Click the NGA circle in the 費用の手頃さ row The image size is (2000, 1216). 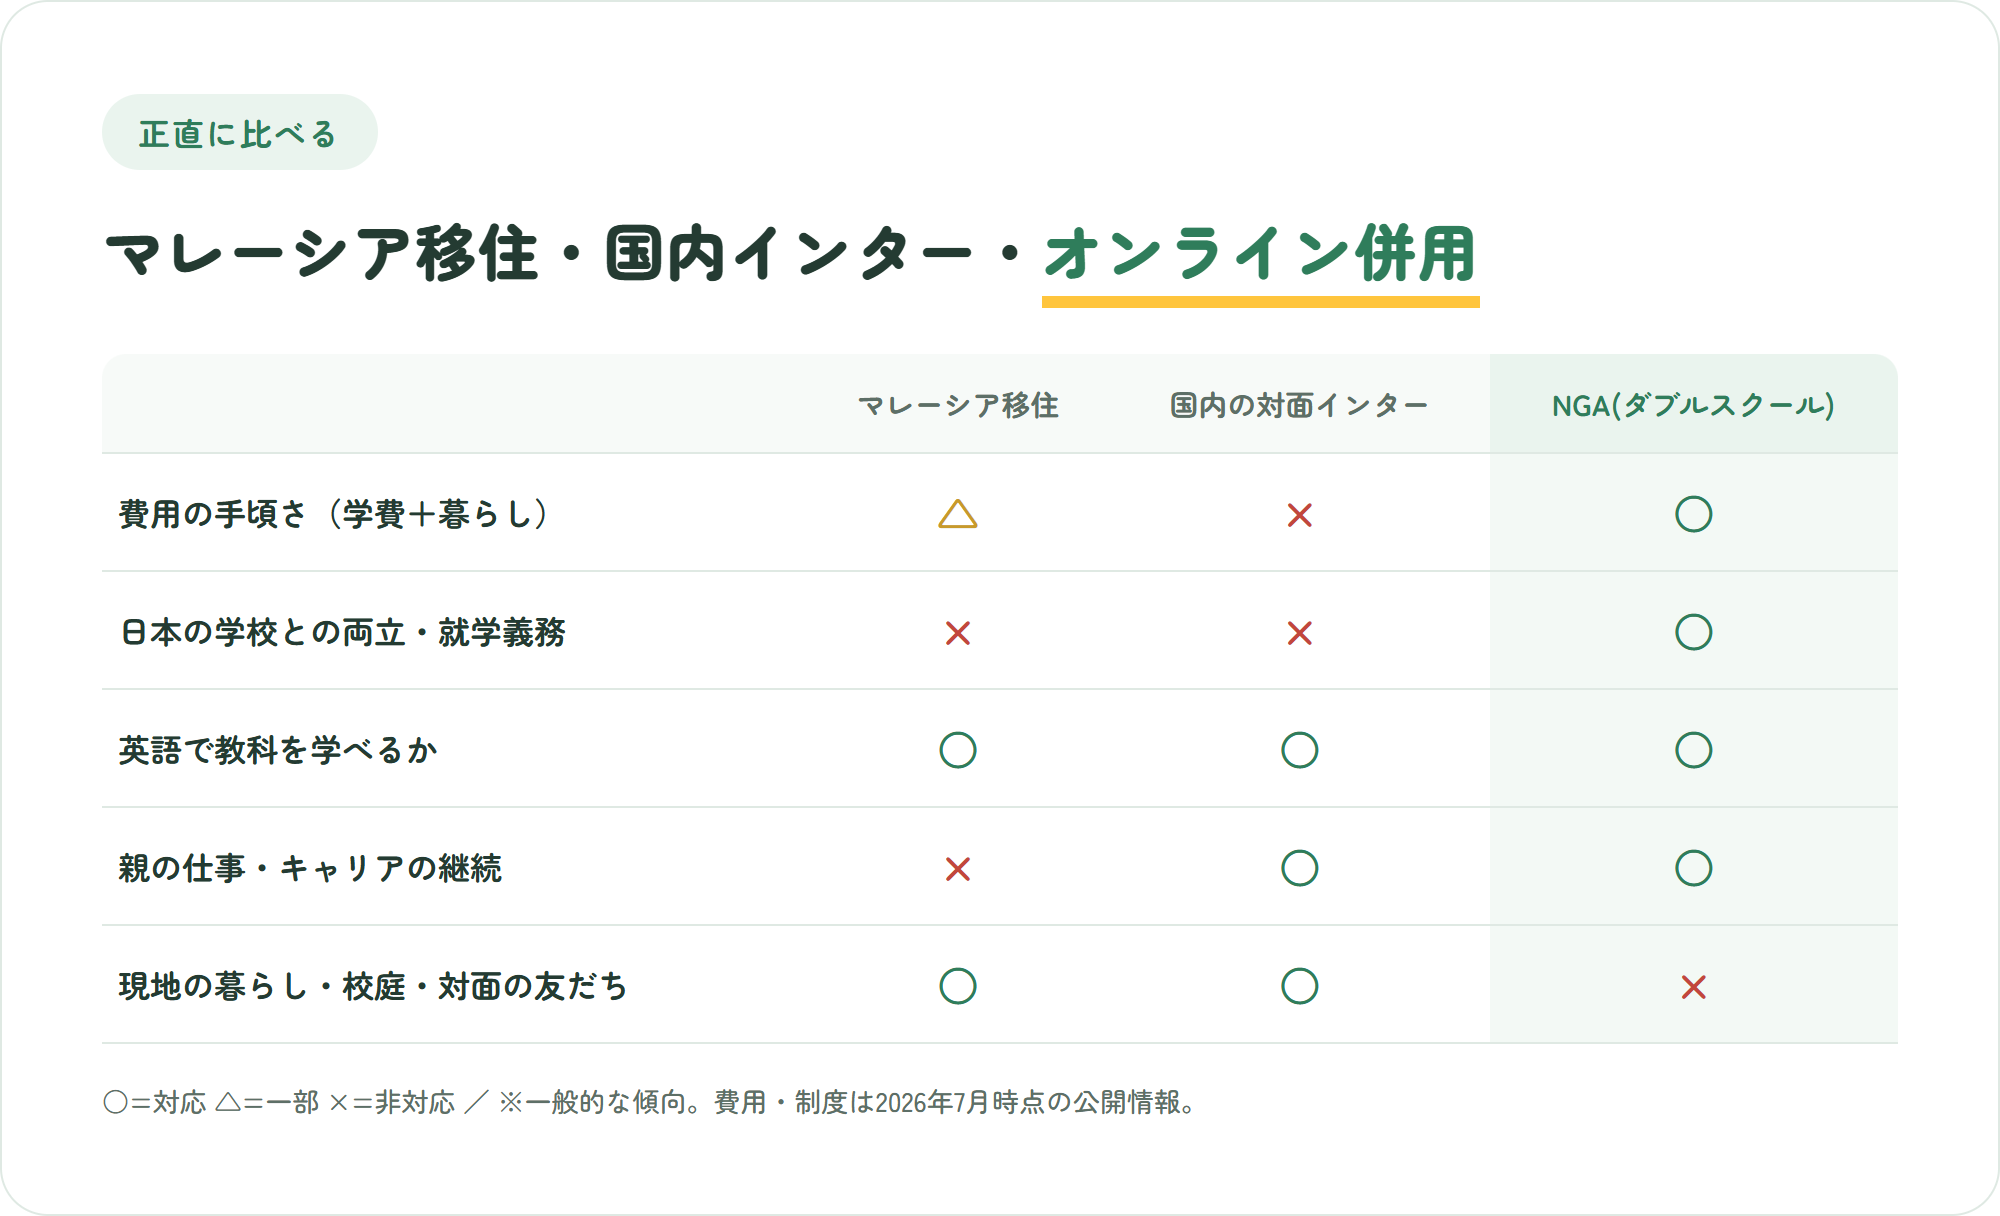point(1693,514)
